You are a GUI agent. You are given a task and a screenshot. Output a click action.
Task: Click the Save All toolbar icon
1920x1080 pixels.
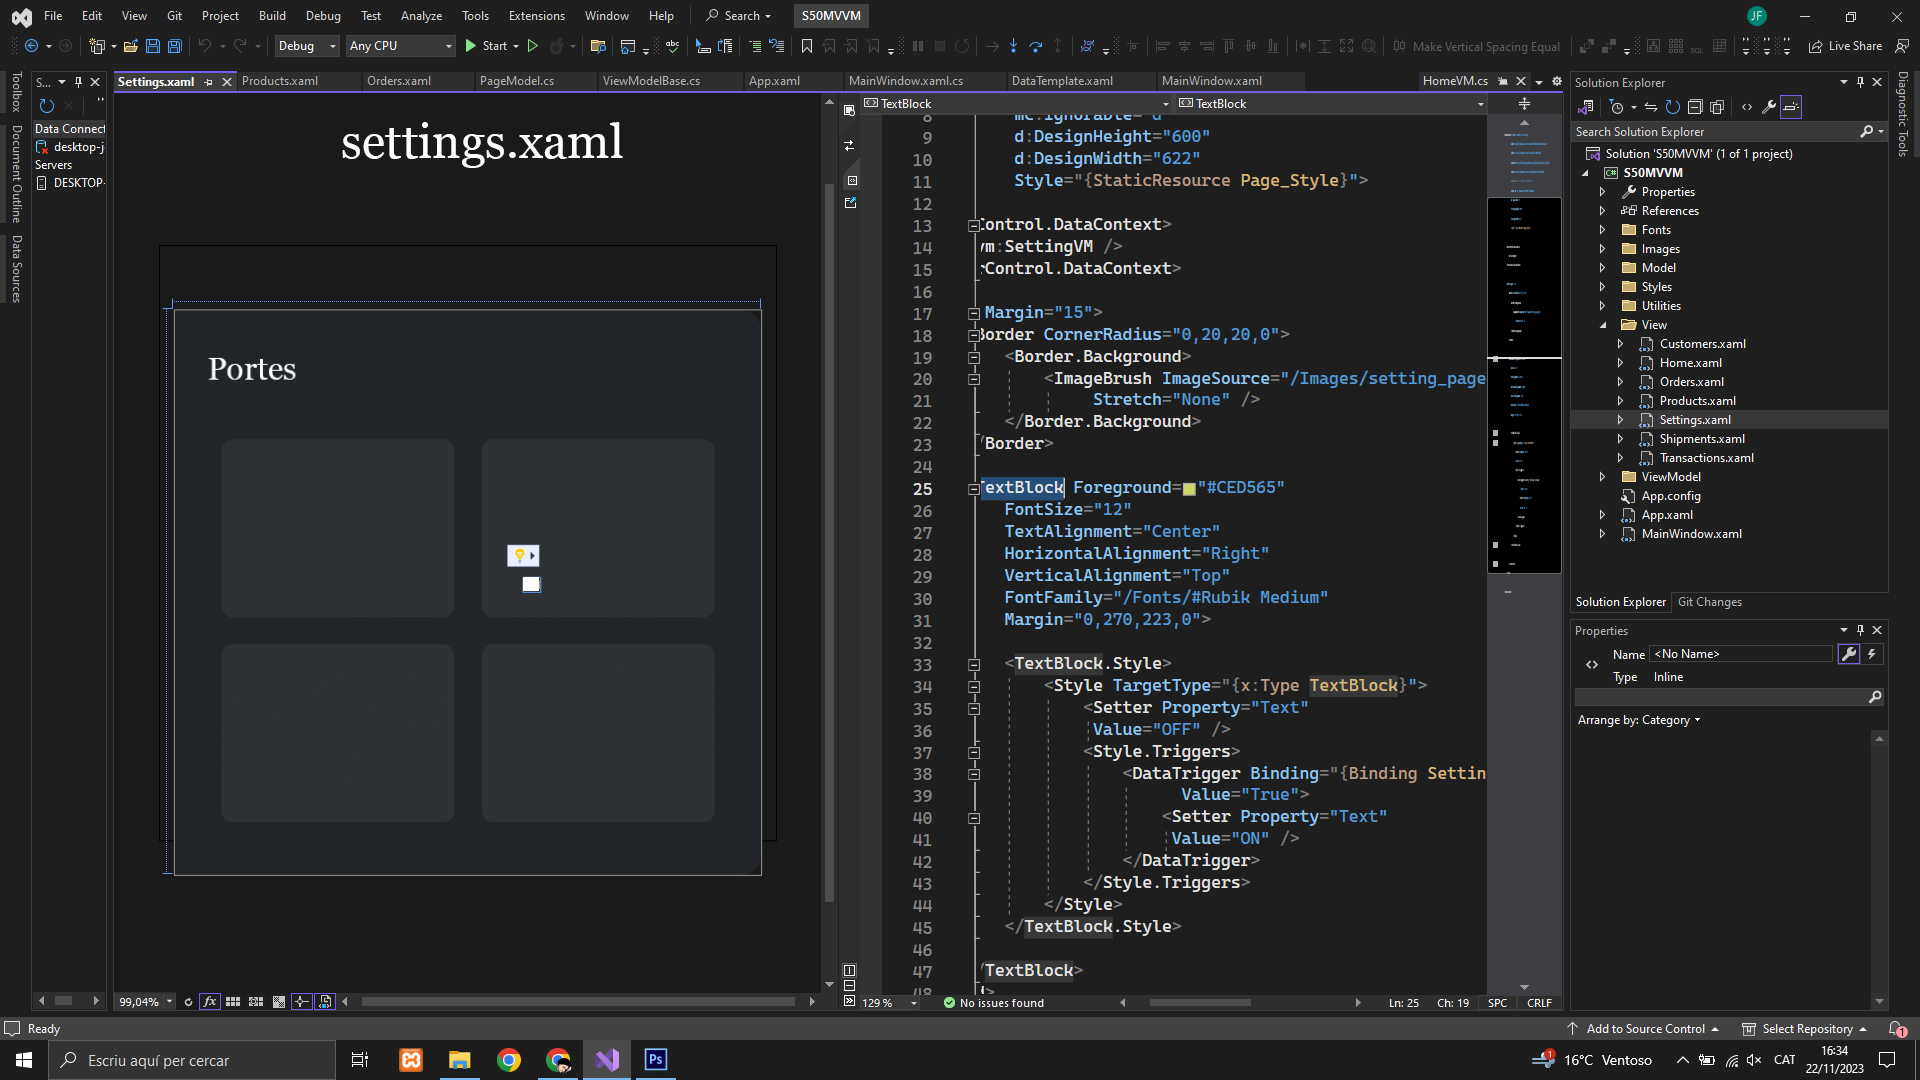(175, 46)
